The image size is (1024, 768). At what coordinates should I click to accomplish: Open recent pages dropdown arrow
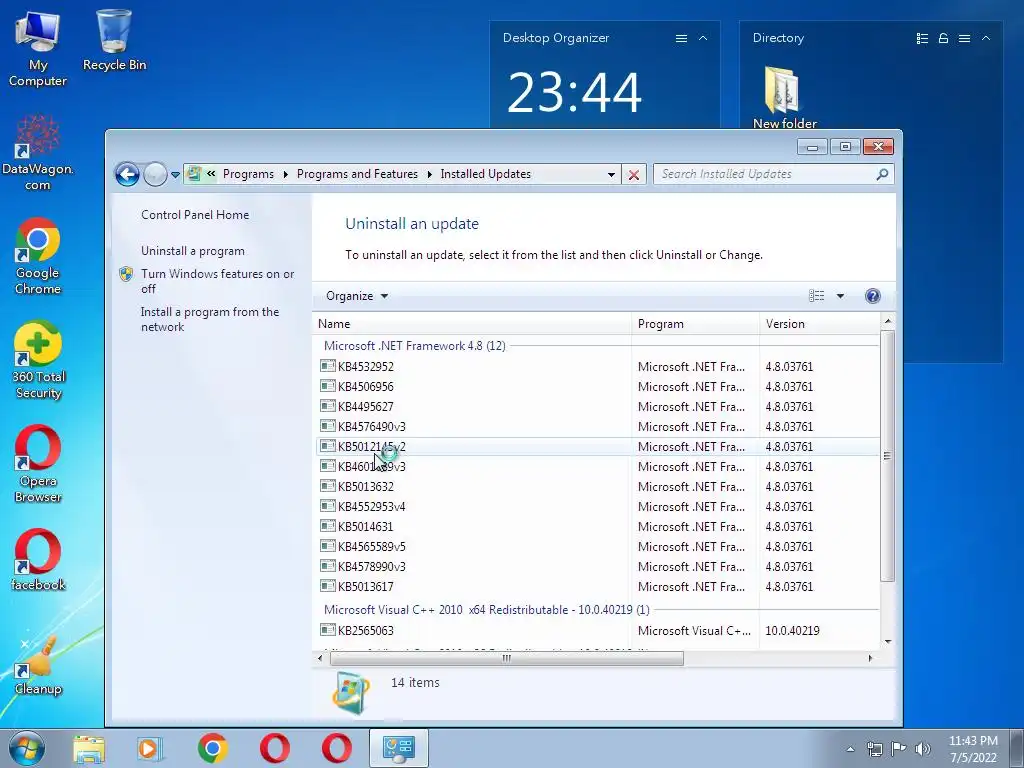tap(175, 174)
